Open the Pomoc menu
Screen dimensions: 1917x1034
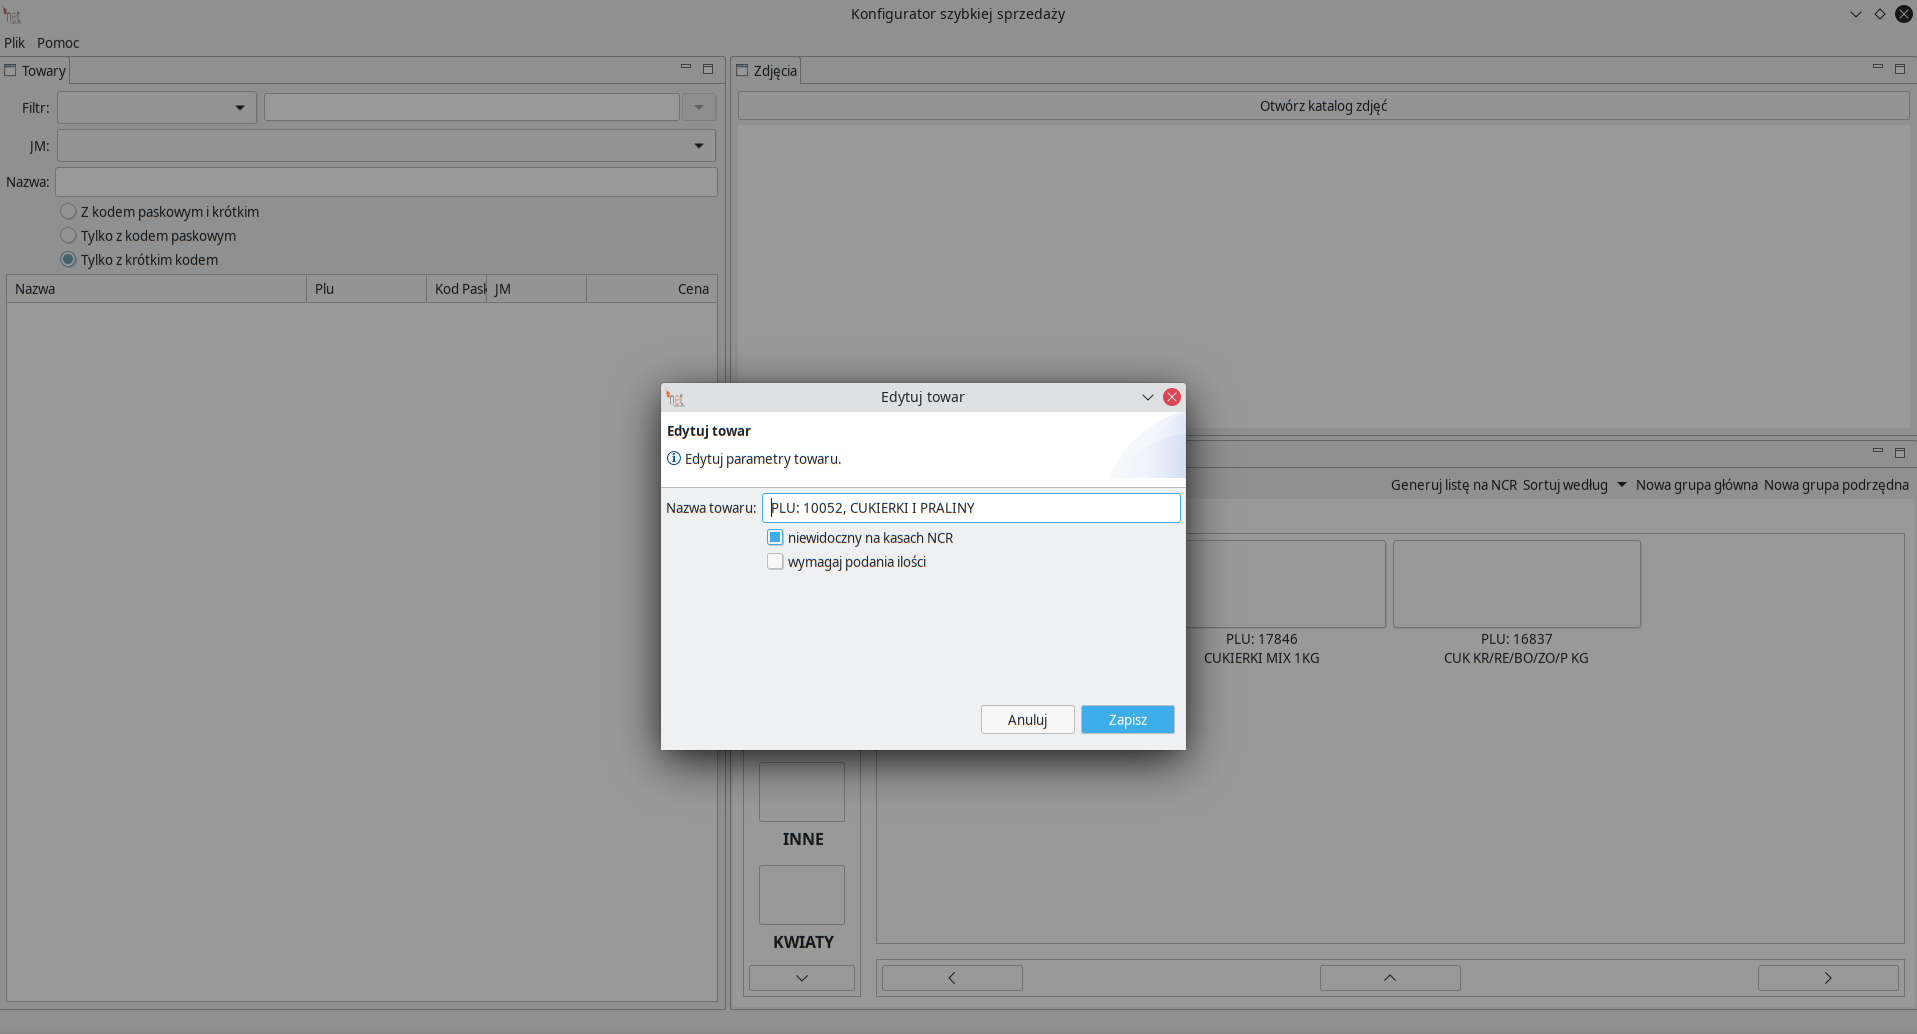(58, 43)
